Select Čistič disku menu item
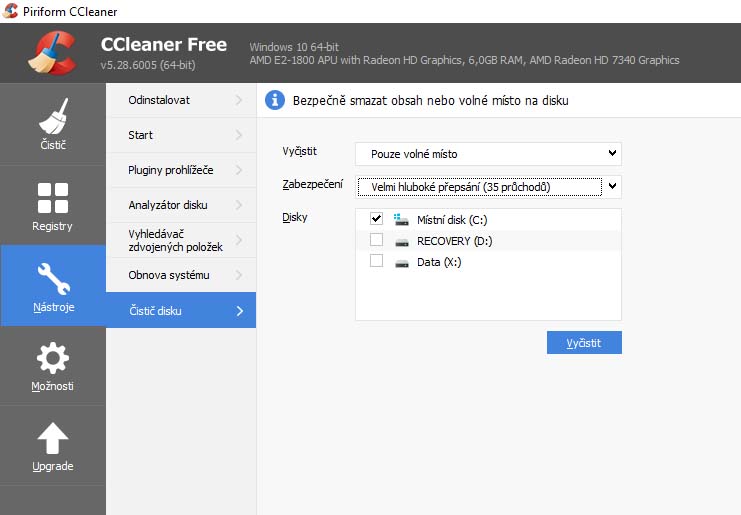This screenshot has height=515, width=741. (x=181, y=310)
